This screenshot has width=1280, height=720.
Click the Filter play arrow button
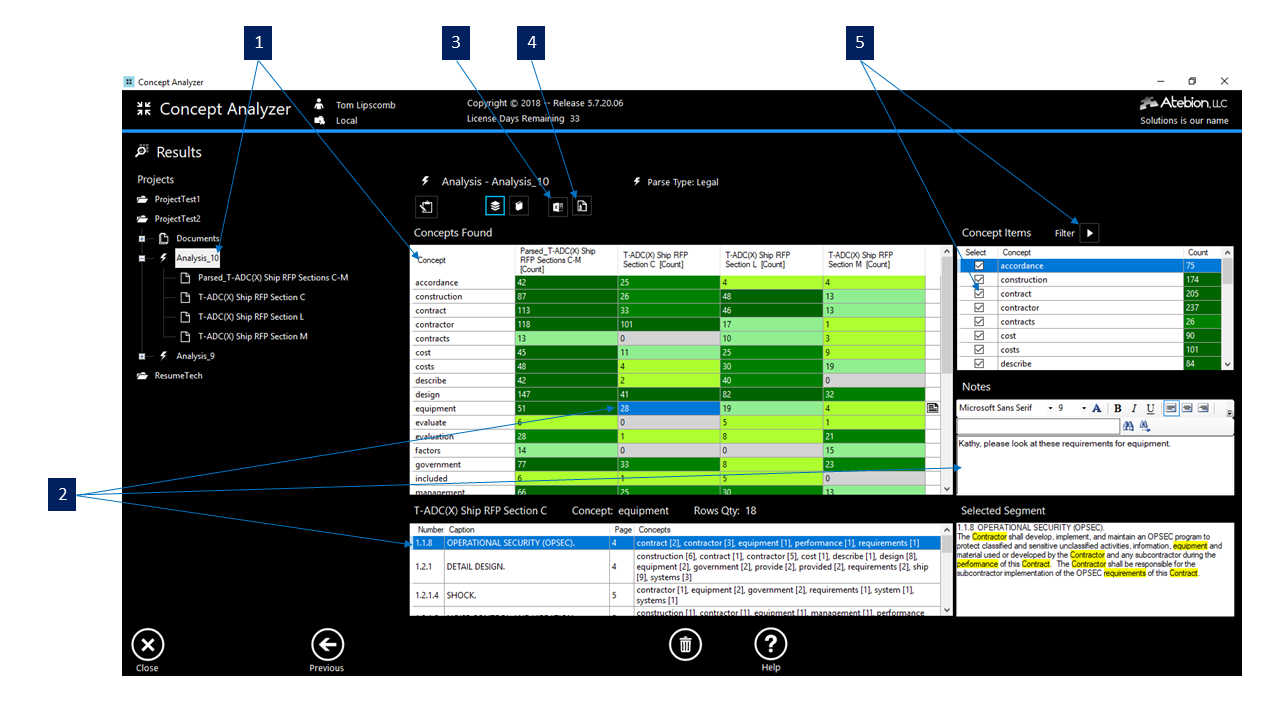pos(1090,233)
